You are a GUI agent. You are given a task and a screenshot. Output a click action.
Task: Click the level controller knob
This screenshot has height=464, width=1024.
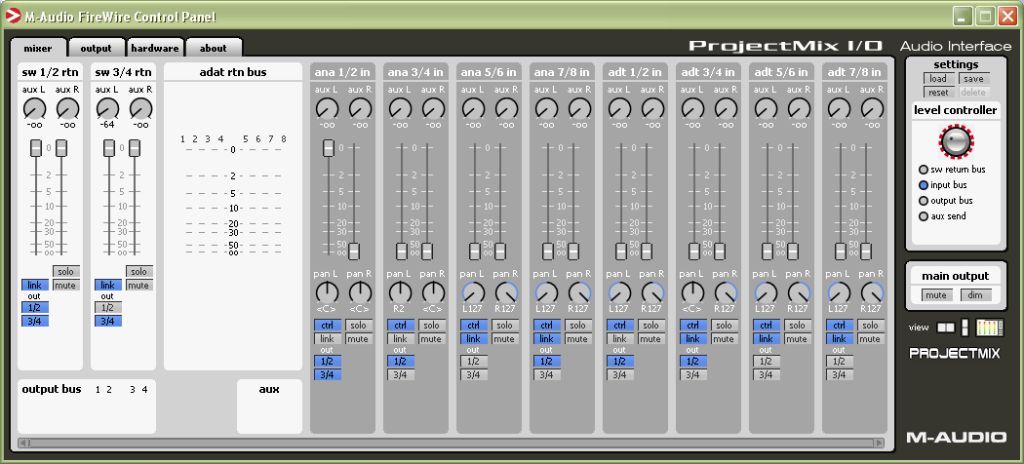(956, 141)
